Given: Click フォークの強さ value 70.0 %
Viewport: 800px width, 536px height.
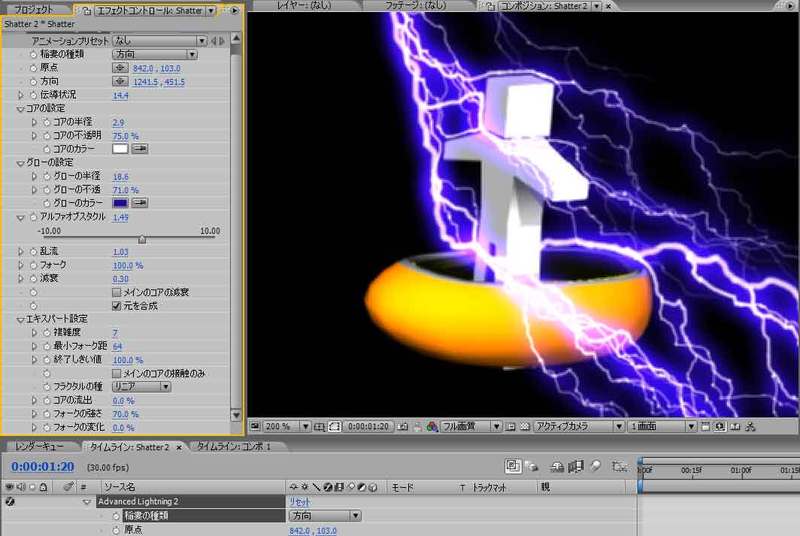Looking at the screenshot, I should pyautogui.click(x=126, y=414).
